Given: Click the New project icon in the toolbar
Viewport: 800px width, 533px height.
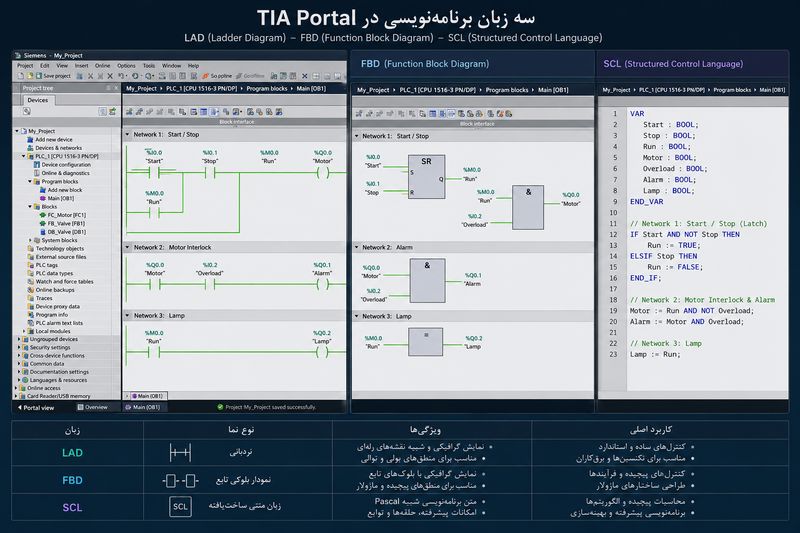Looking at the screenshot, I should click(20, 76).
